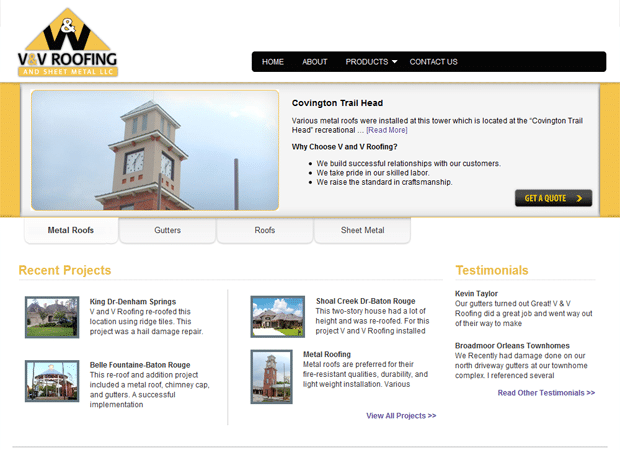
Task: Click 'We raise the standard in craftsmanship' bullet
Action: coord(384,182)
